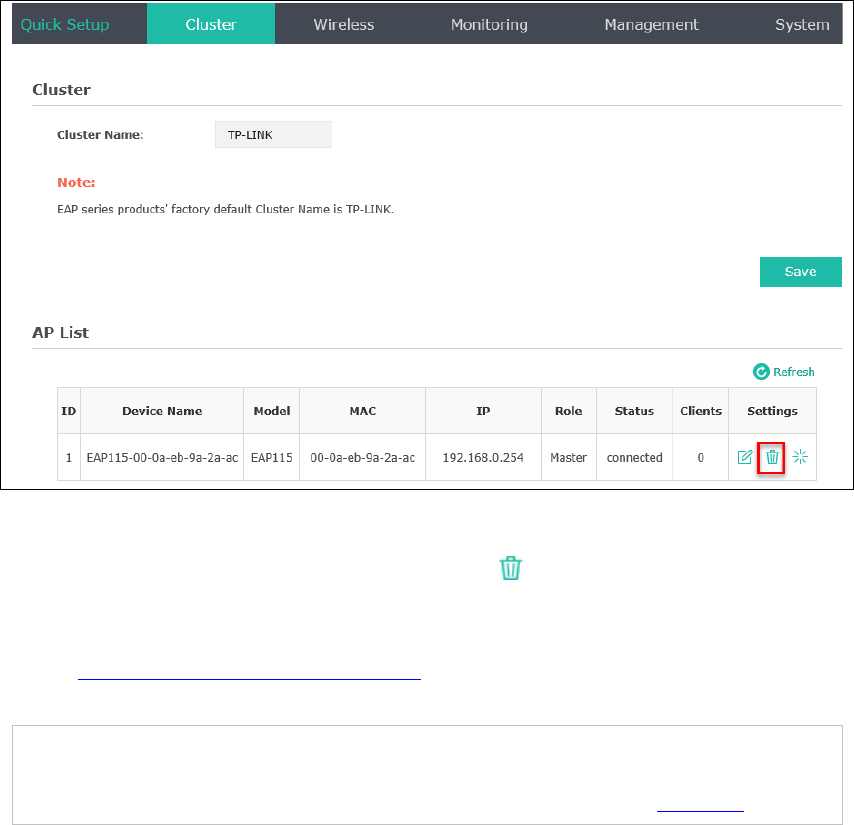854x825 pixels.
Task: Focus the Cluster Name input field
Action: click(273, 135)
